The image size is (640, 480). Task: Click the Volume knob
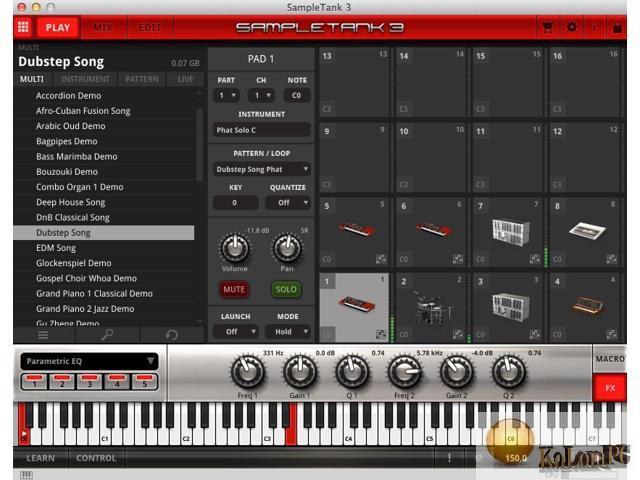[x=235, y=248]
